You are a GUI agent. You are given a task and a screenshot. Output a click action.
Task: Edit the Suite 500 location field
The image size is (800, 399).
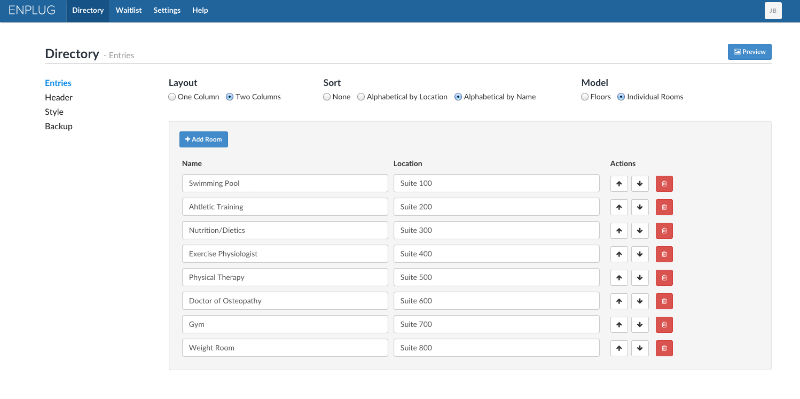[x=496, y=278]
